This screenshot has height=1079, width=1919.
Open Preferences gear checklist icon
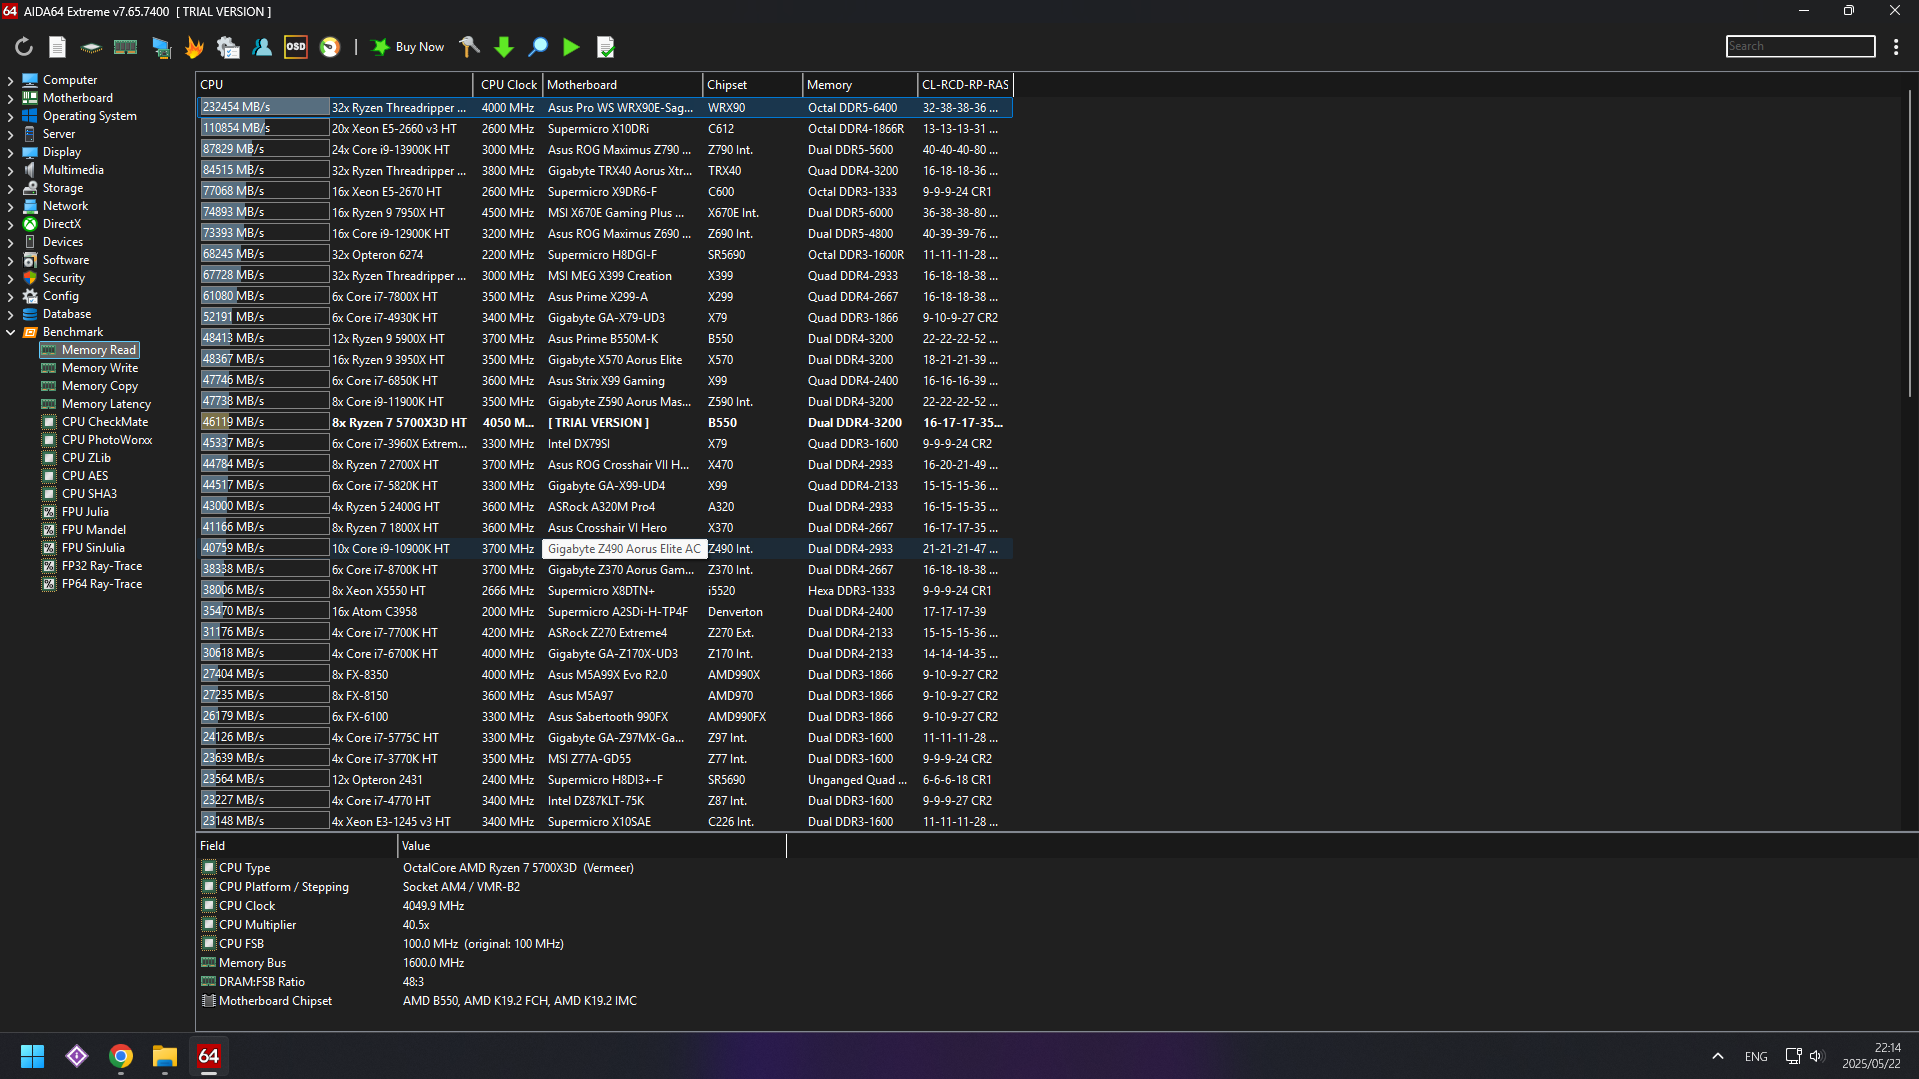(228, 47)
